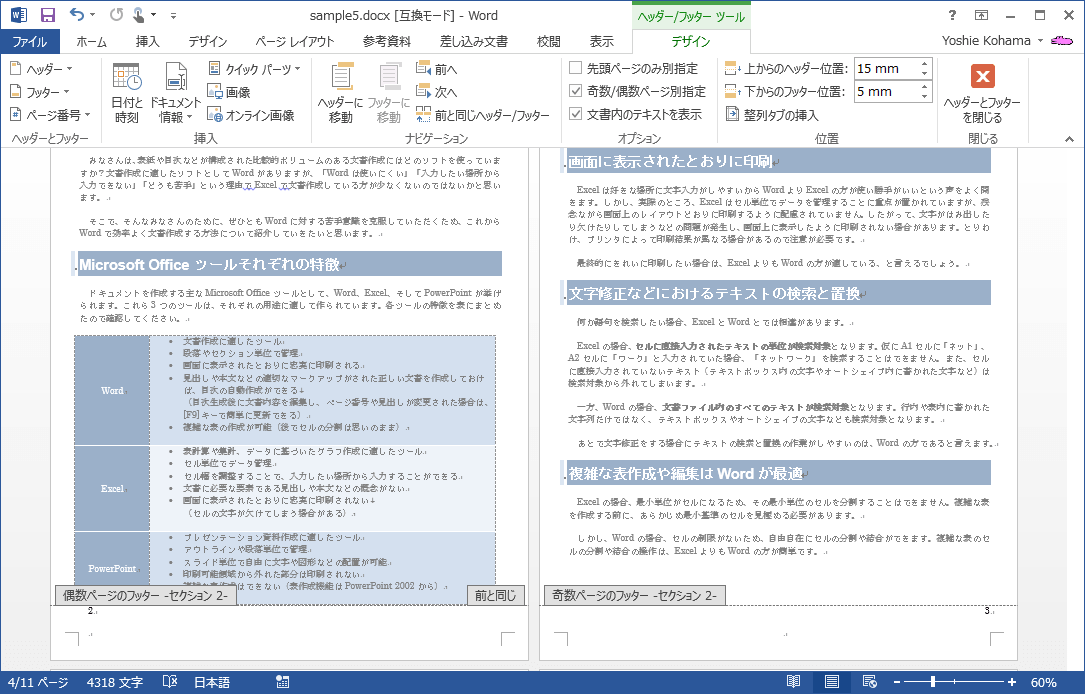
Task: Save the document with the floppy icon
Action: [48, 15]
